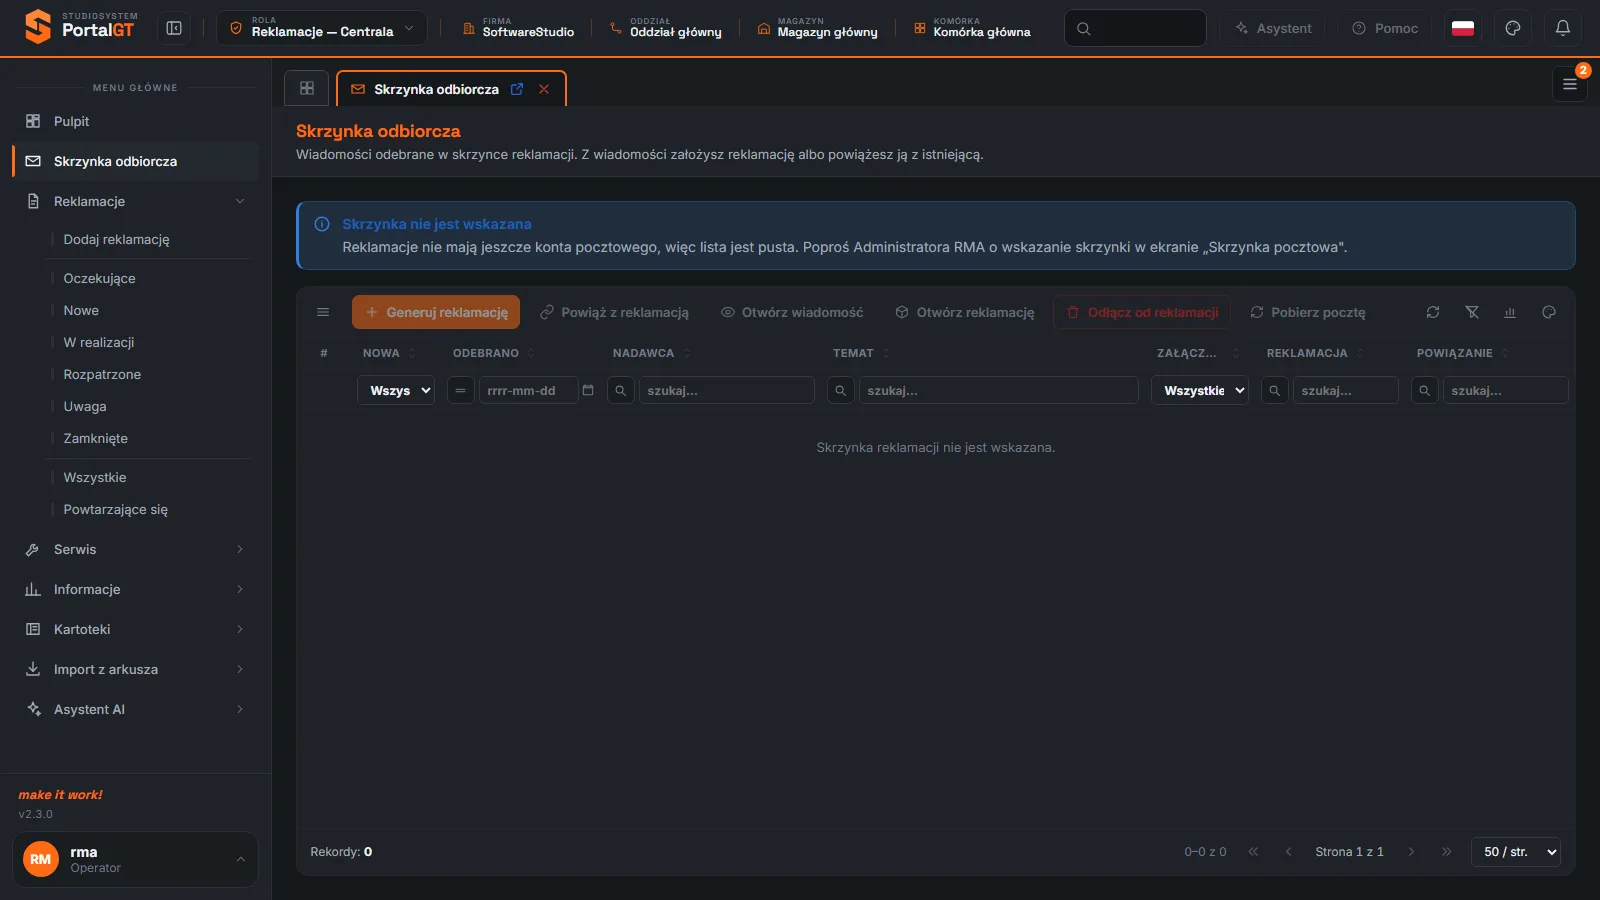Select the Oczekujące submenu item
The height and width of the screenshot is (900, 1600).
[x=99, y=278]
